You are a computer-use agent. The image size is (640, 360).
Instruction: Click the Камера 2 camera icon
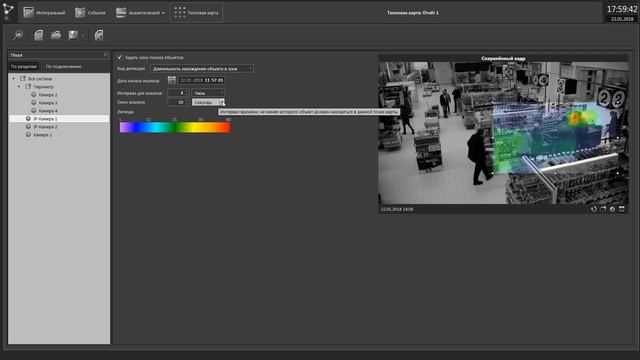point(34,95)
